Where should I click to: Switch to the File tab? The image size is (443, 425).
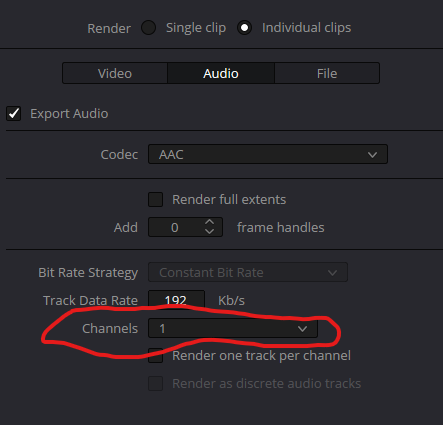[327, 73]
